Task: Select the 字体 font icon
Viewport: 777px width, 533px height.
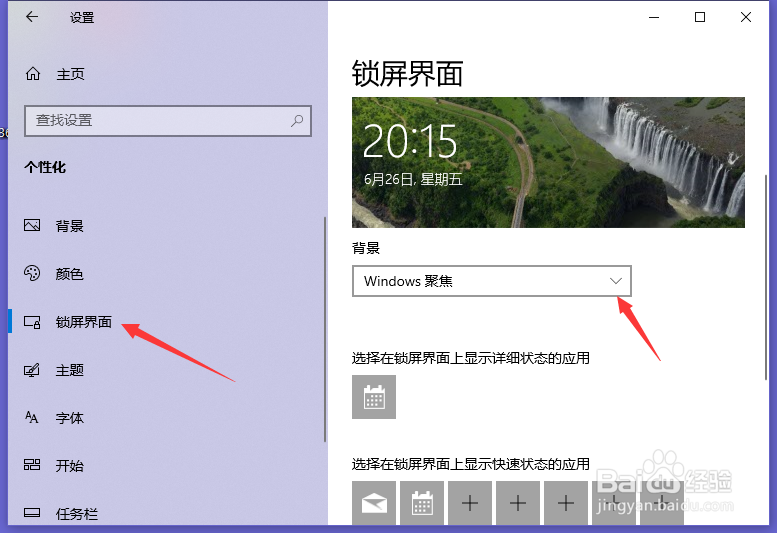Action: (x=32, y=417)
